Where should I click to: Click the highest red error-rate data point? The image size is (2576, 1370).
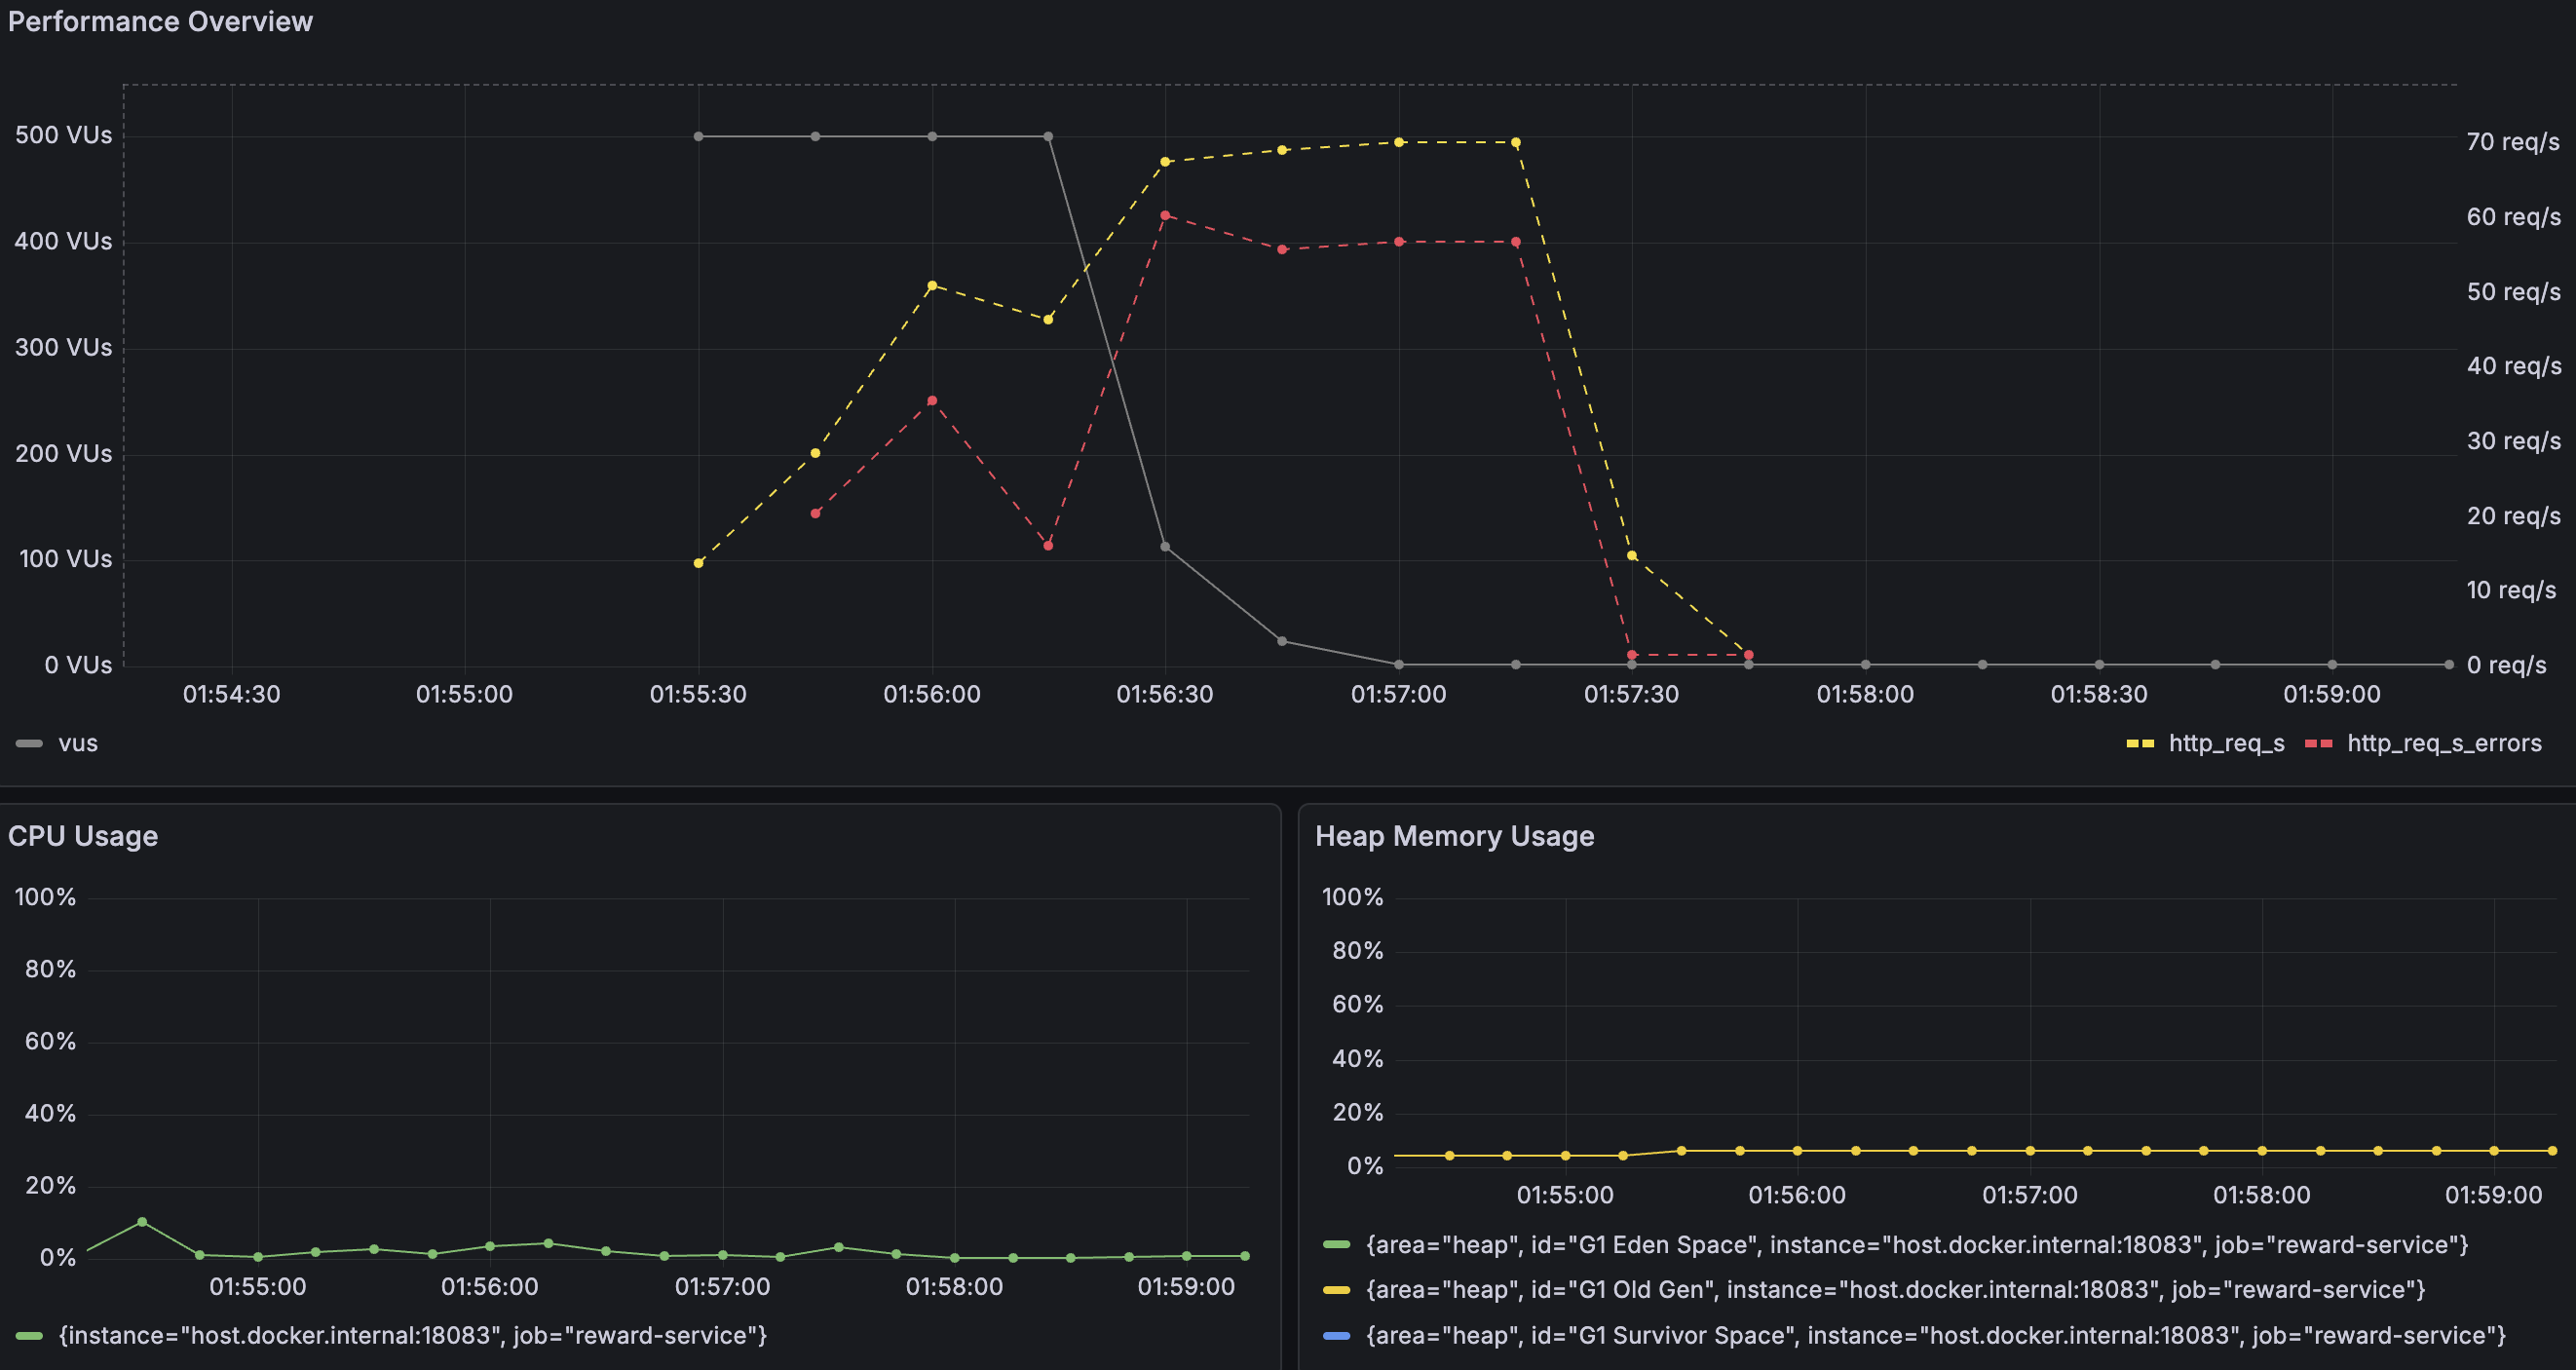[1165, 215]
